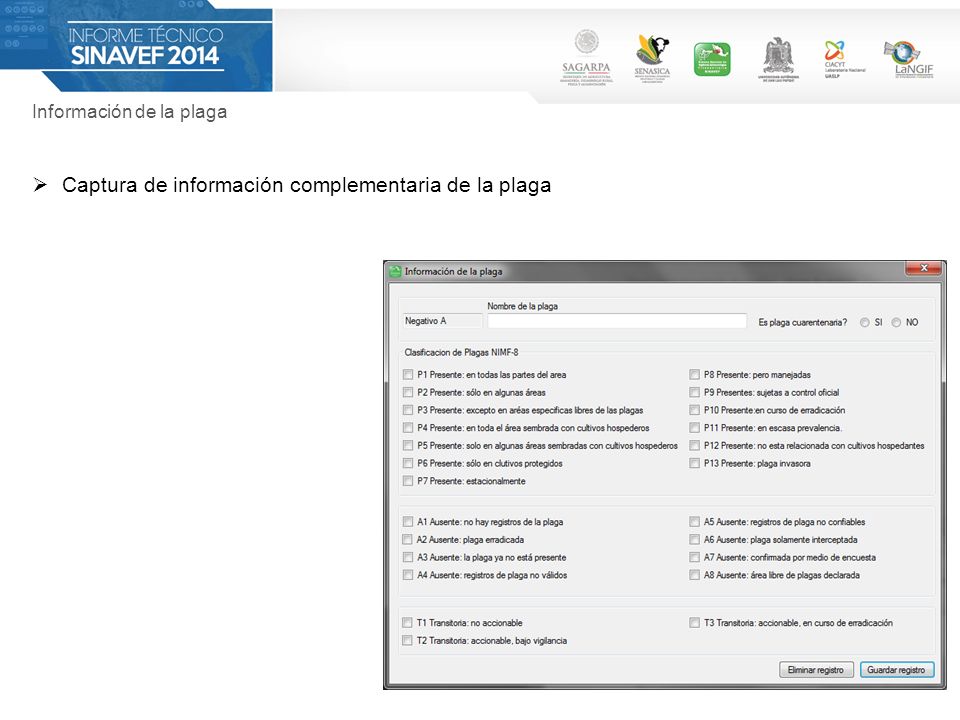960x720 pixels.
Task: Check A3 Ausente: la plaga ya no está presente
Action: pyautogui.click(x=408, y=557)
